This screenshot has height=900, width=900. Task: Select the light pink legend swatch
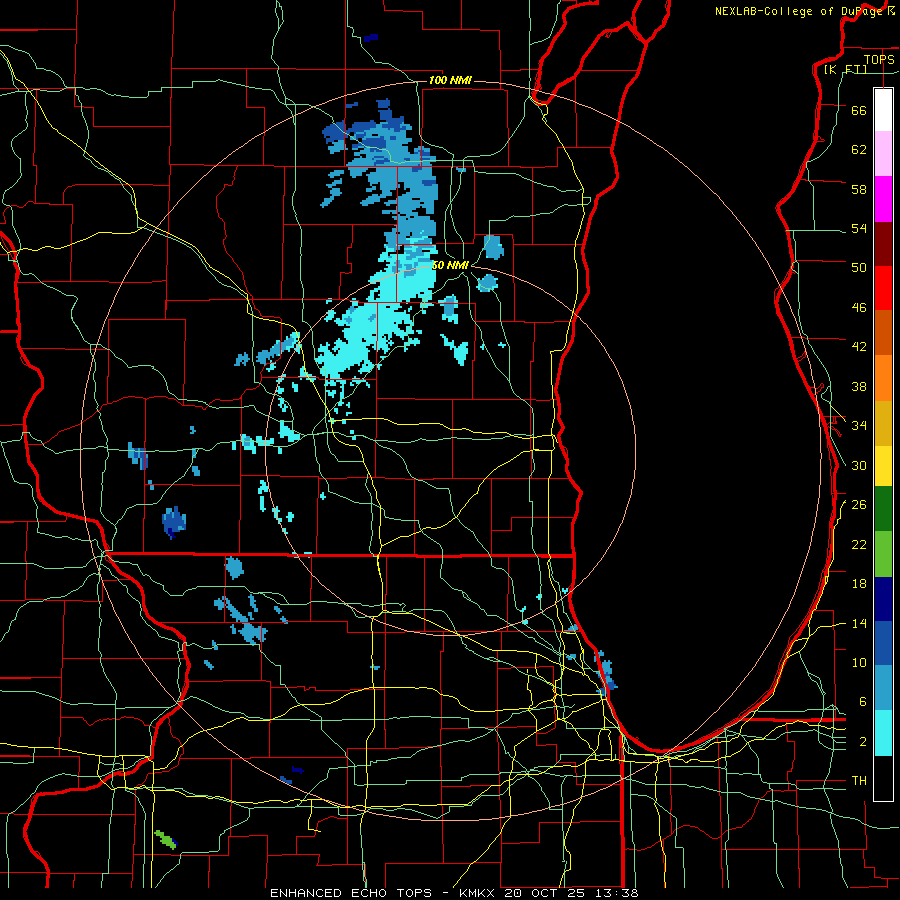[x=883, y=154]
